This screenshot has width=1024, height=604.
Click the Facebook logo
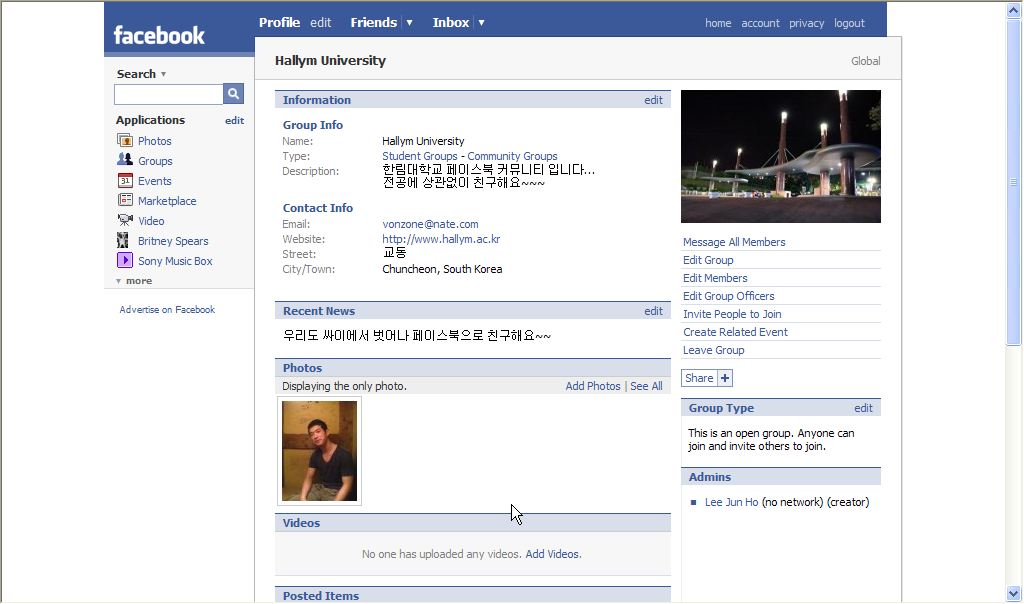[159, 35]
